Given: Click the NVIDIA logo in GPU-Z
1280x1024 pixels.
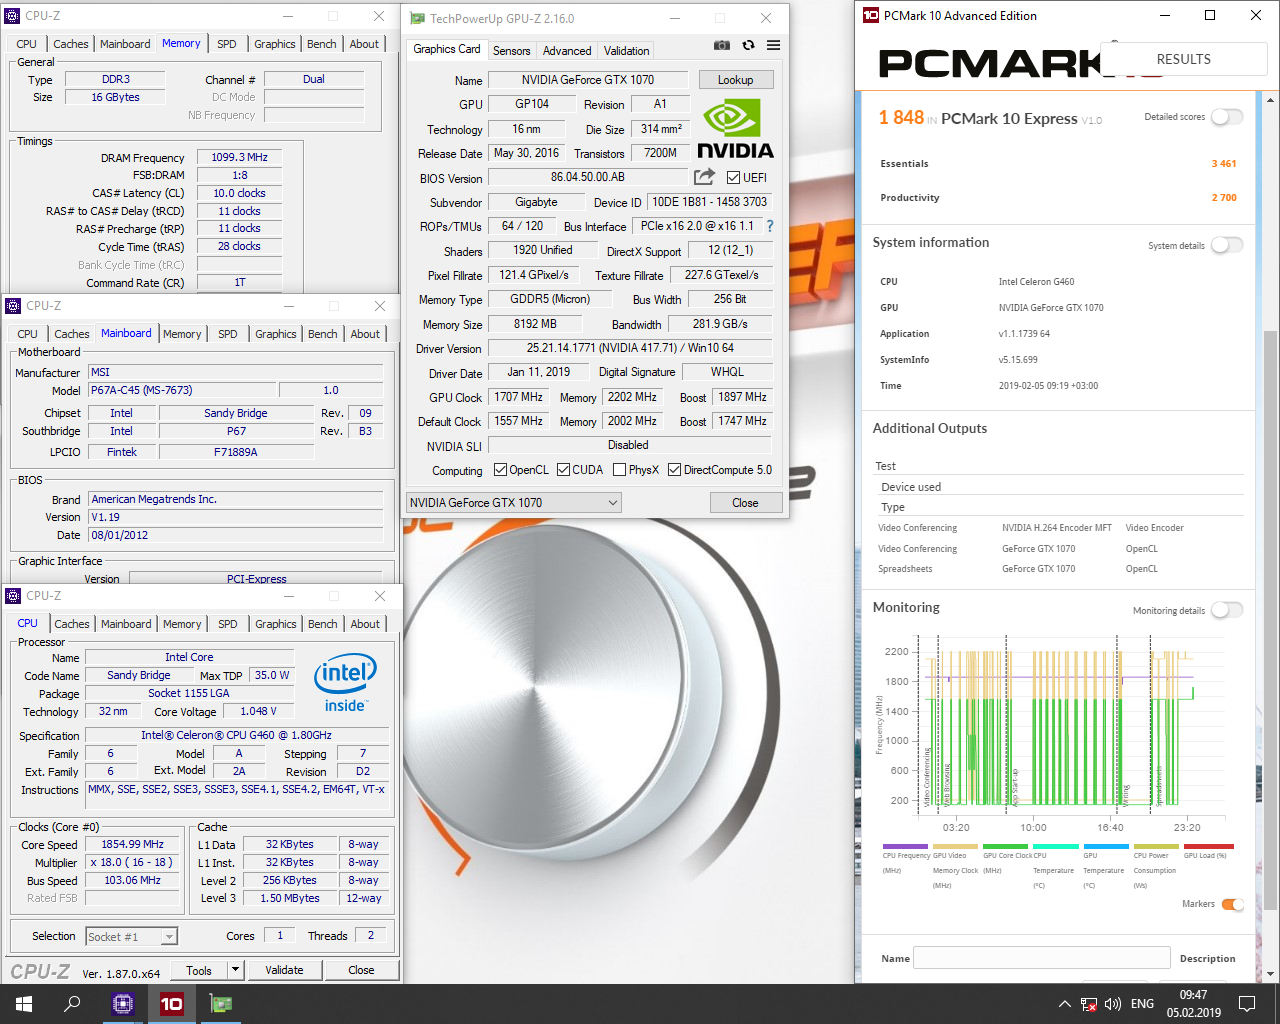Looking at the screenshot, I should tap(735, 130).
